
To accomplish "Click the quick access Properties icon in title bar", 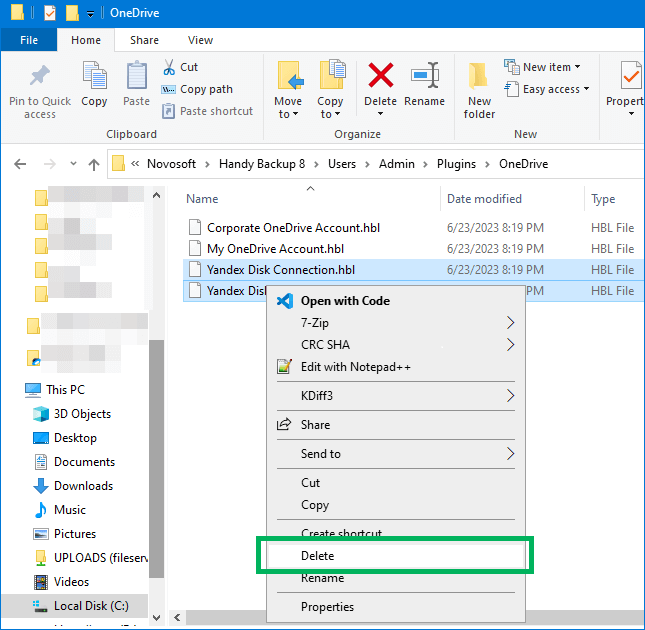I will [x=50, y=13].
